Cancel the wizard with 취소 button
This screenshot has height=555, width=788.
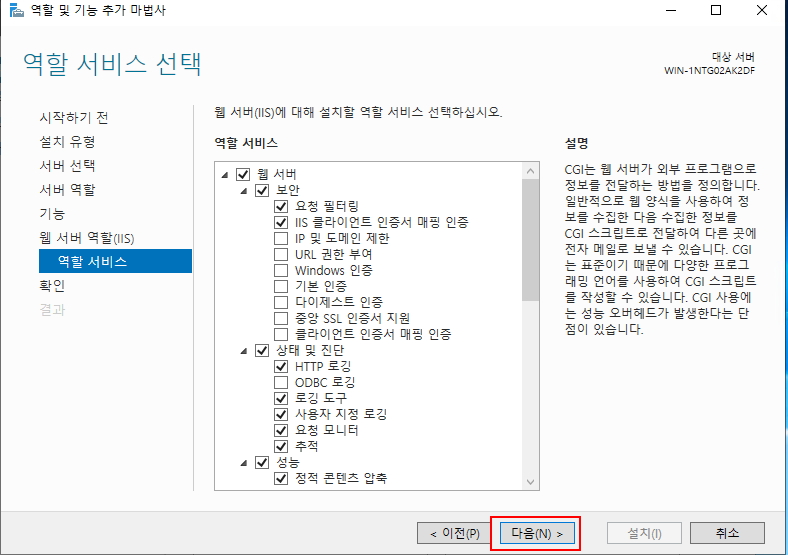click(x=726, y=533)
